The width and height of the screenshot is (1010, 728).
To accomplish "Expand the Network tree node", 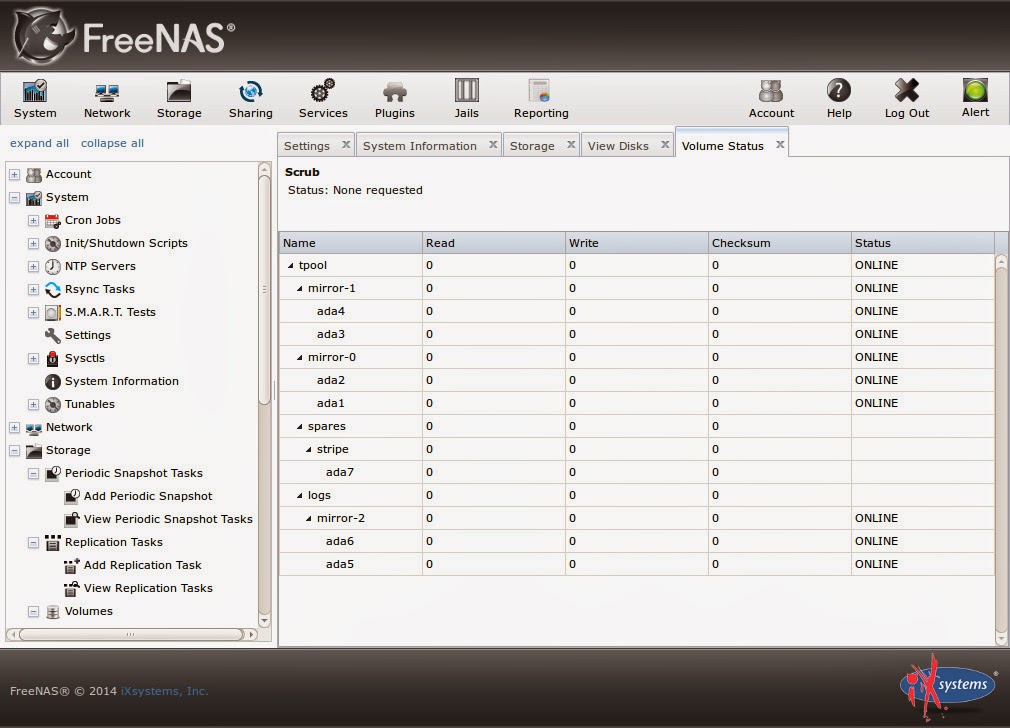I will (14, 428).
